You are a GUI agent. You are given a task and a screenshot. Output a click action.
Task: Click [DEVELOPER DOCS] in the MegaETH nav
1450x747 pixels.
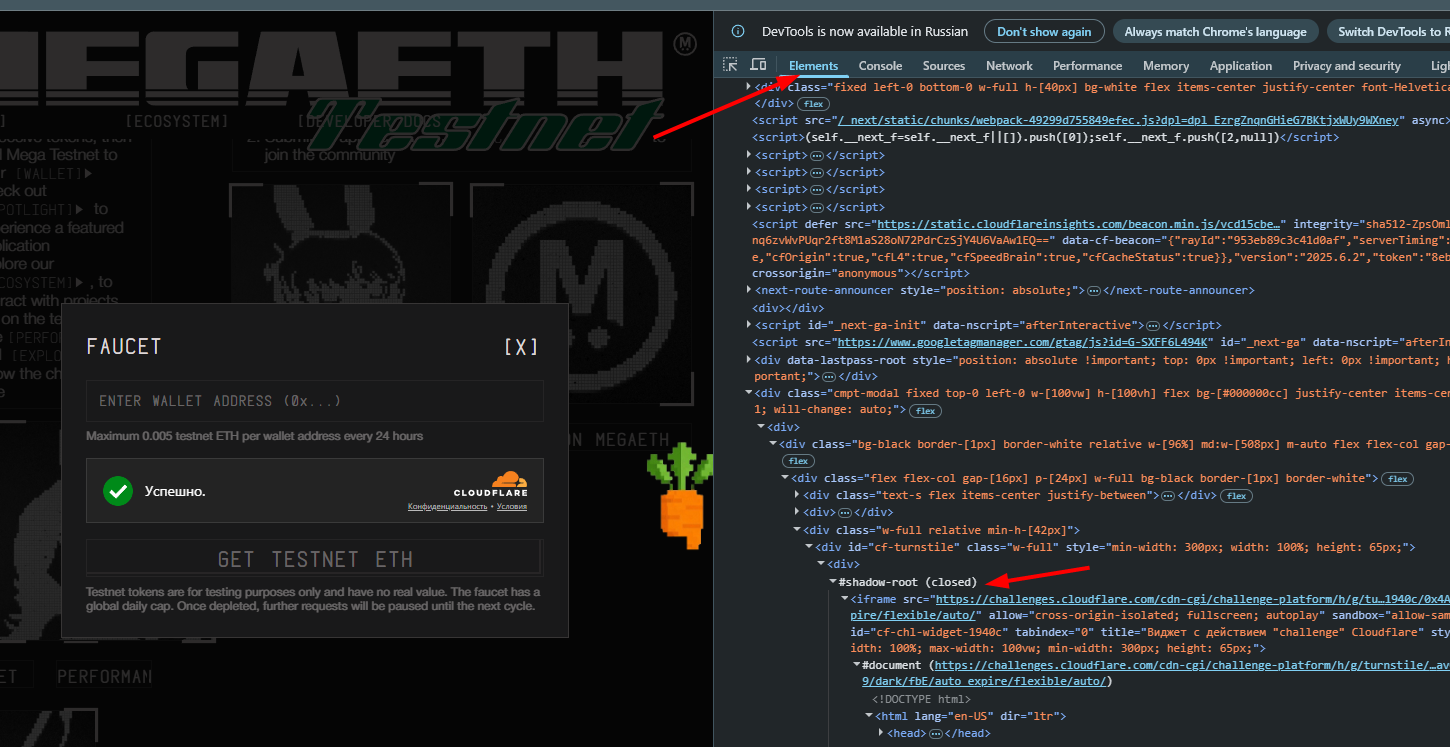[372, 121]
